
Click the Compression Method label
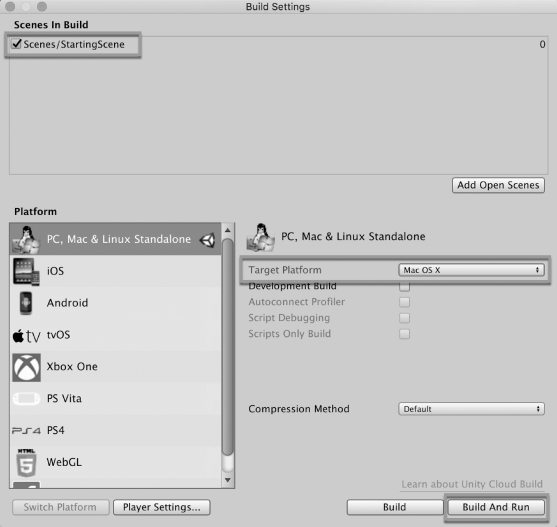299,409
